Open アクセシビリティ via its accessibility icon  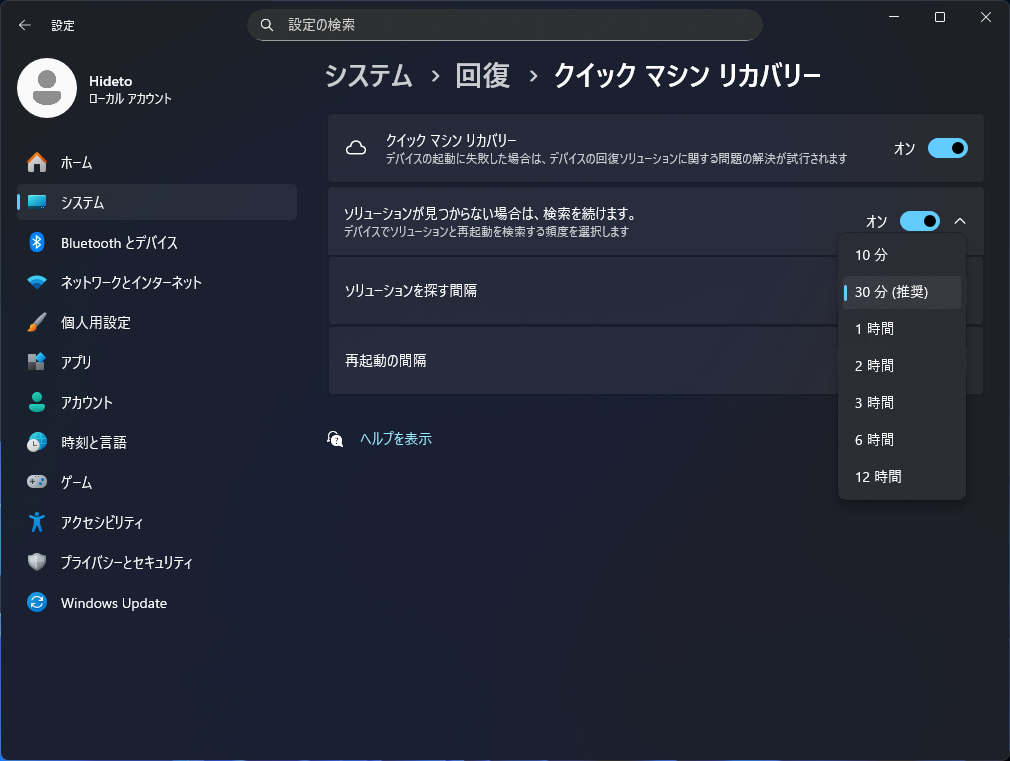tap(38, 522)
